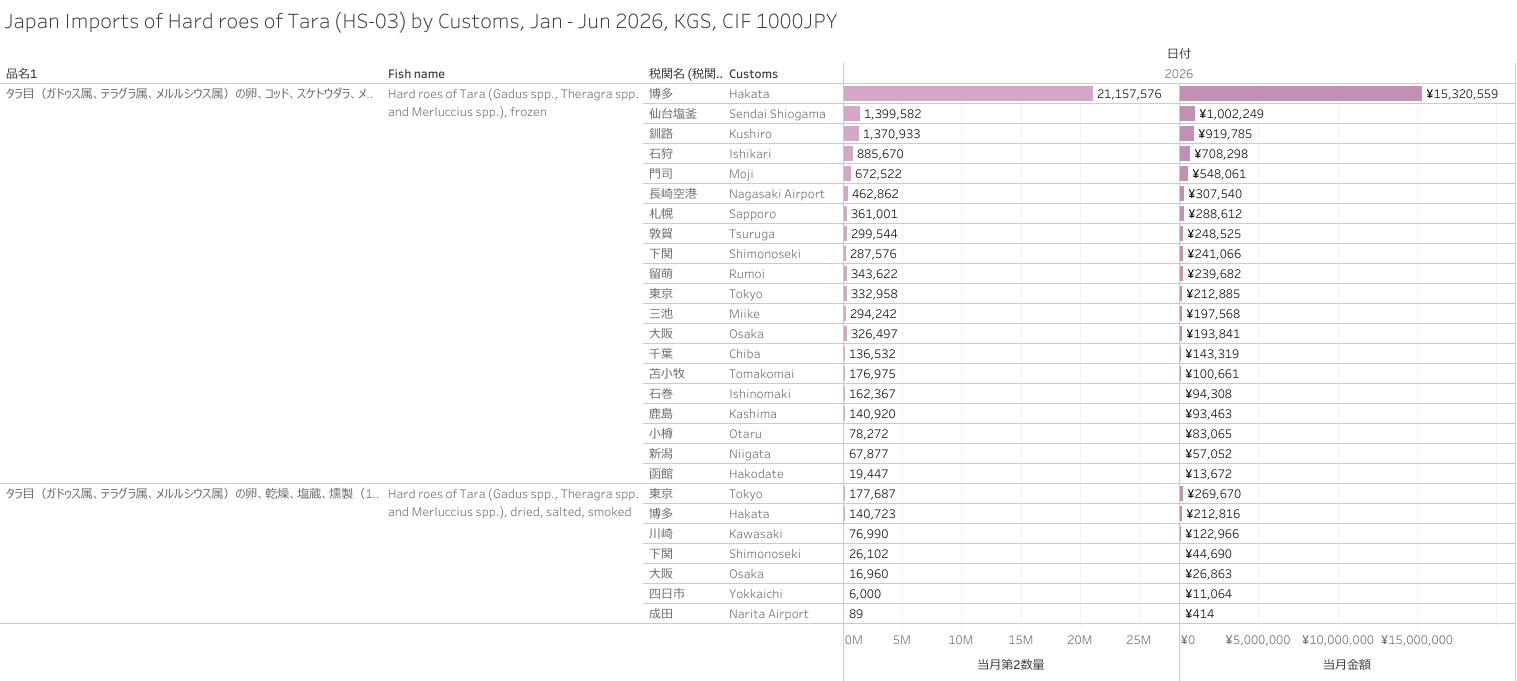Select the 'Tomakomai' customs label
Screen dimensions: 1517x681
(x=760, y=373)
